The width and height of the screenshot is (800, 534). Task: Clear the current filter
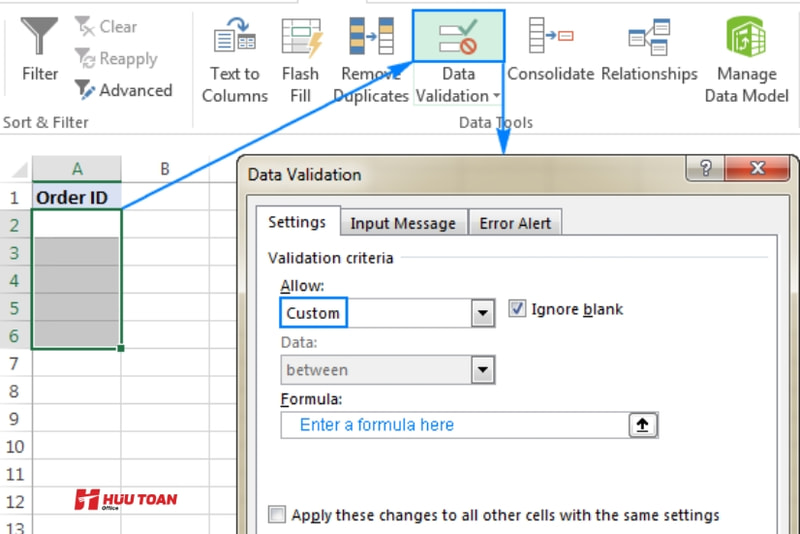click(106, 27)
